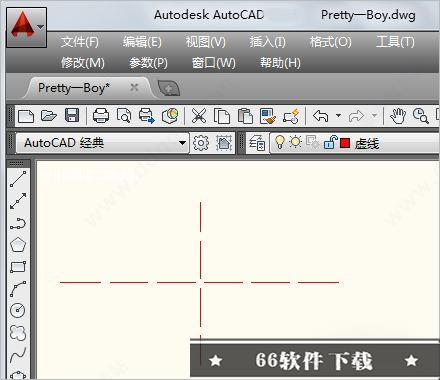
Task: Select the Line draw tool
Action: click(x=18, y=179)
